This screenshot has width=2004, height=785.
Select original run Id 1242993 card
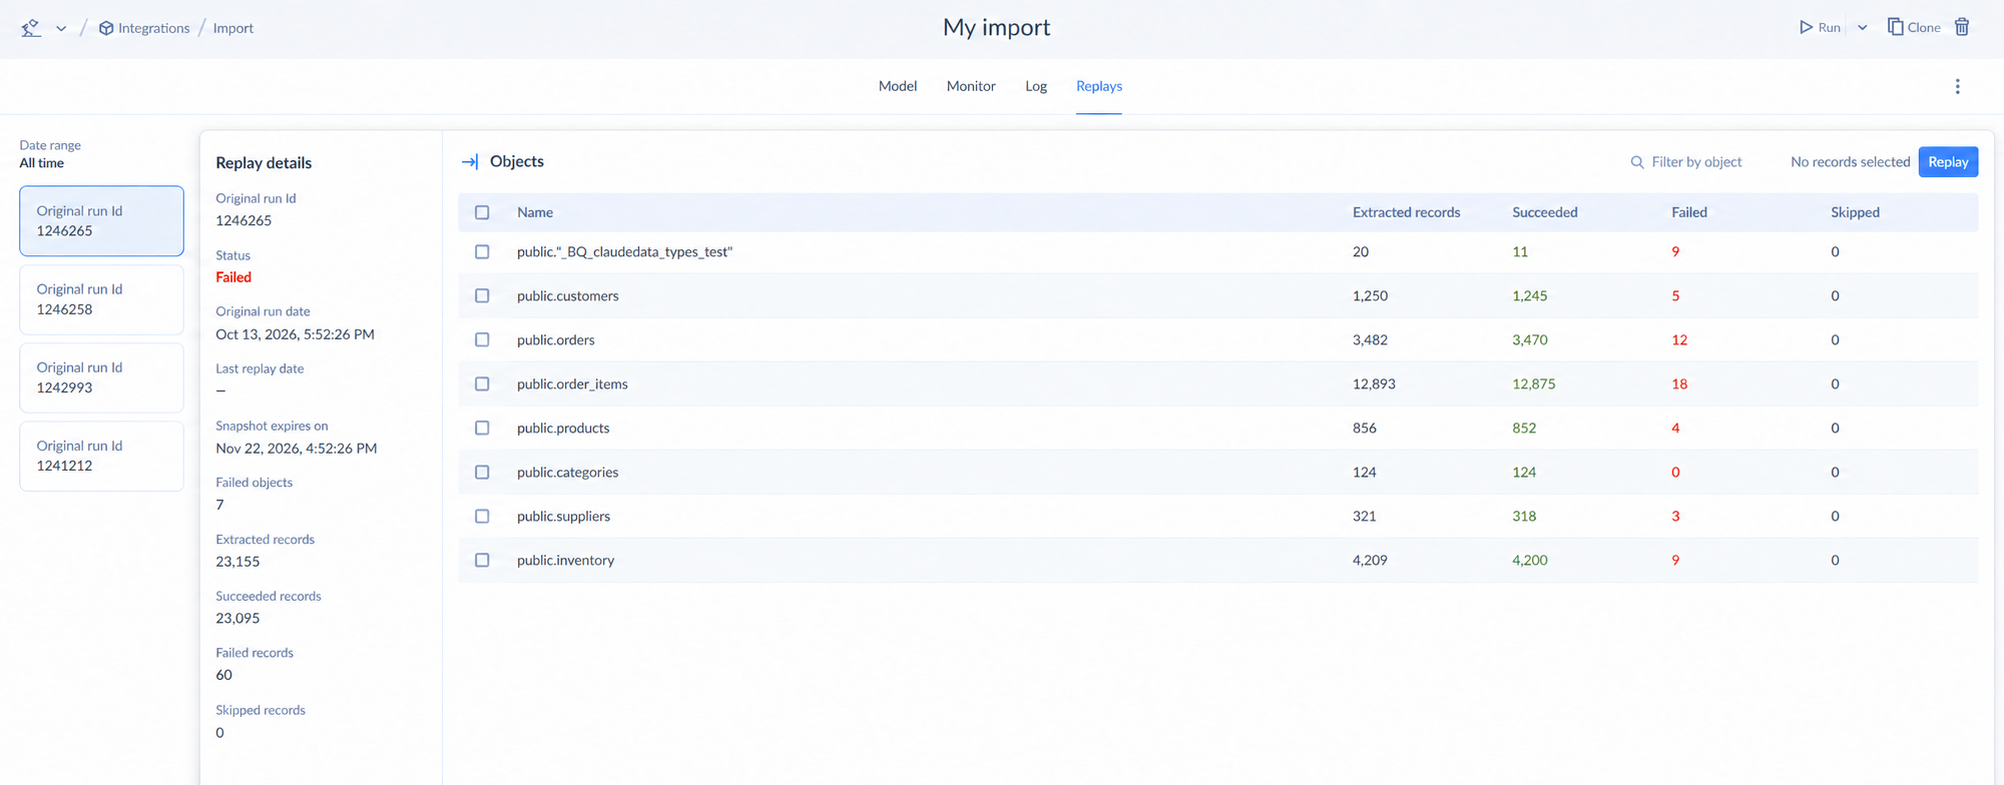pos(101,377)
